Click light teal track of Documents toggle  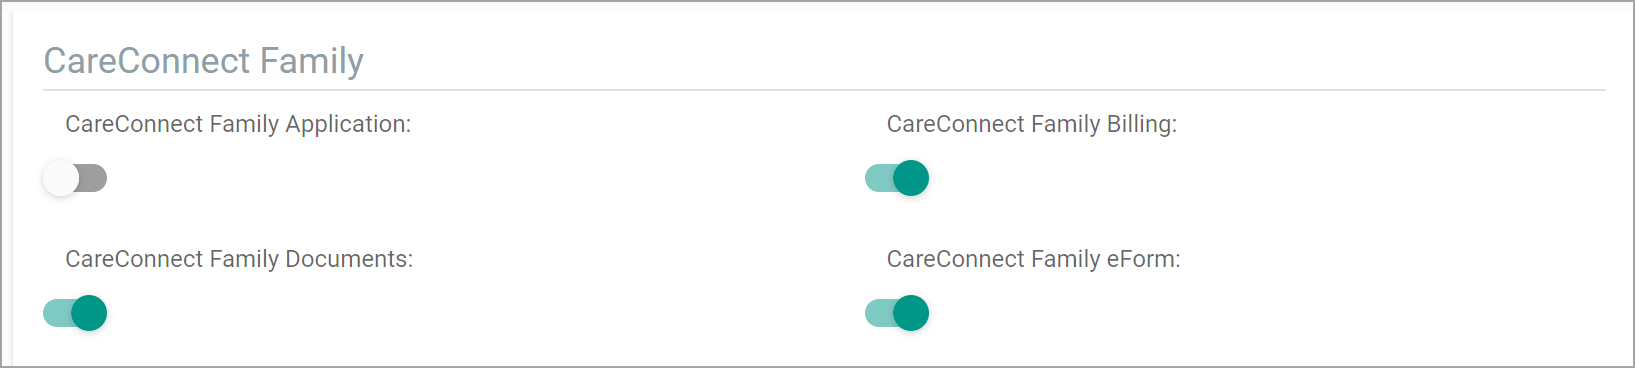click(x=56, y=313)
